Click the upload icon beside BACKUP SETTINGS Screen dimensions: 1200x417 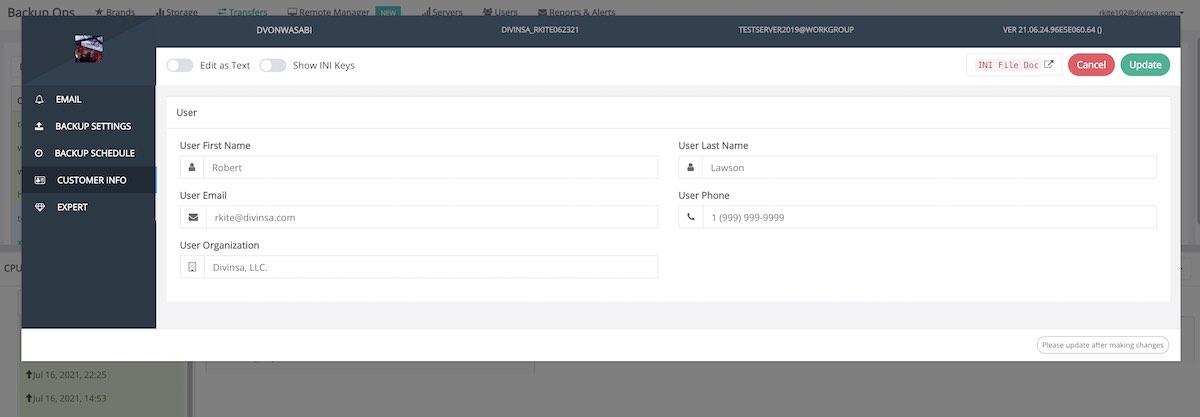tap(39, 127)
